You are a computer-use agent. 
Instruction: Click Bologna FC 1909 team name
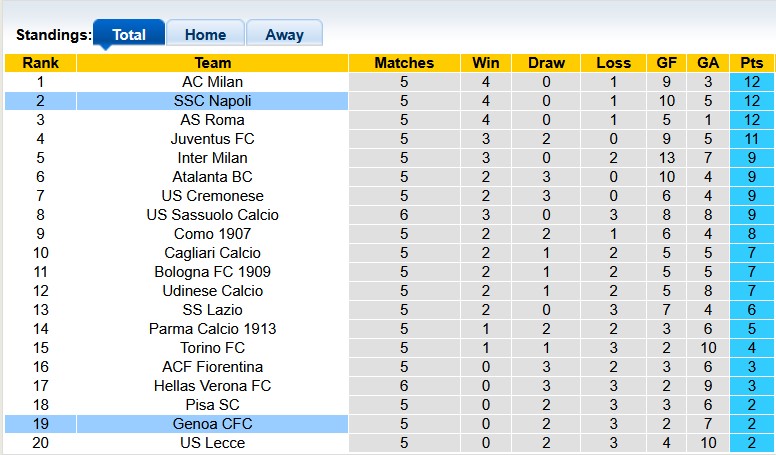tap(212, 272)
